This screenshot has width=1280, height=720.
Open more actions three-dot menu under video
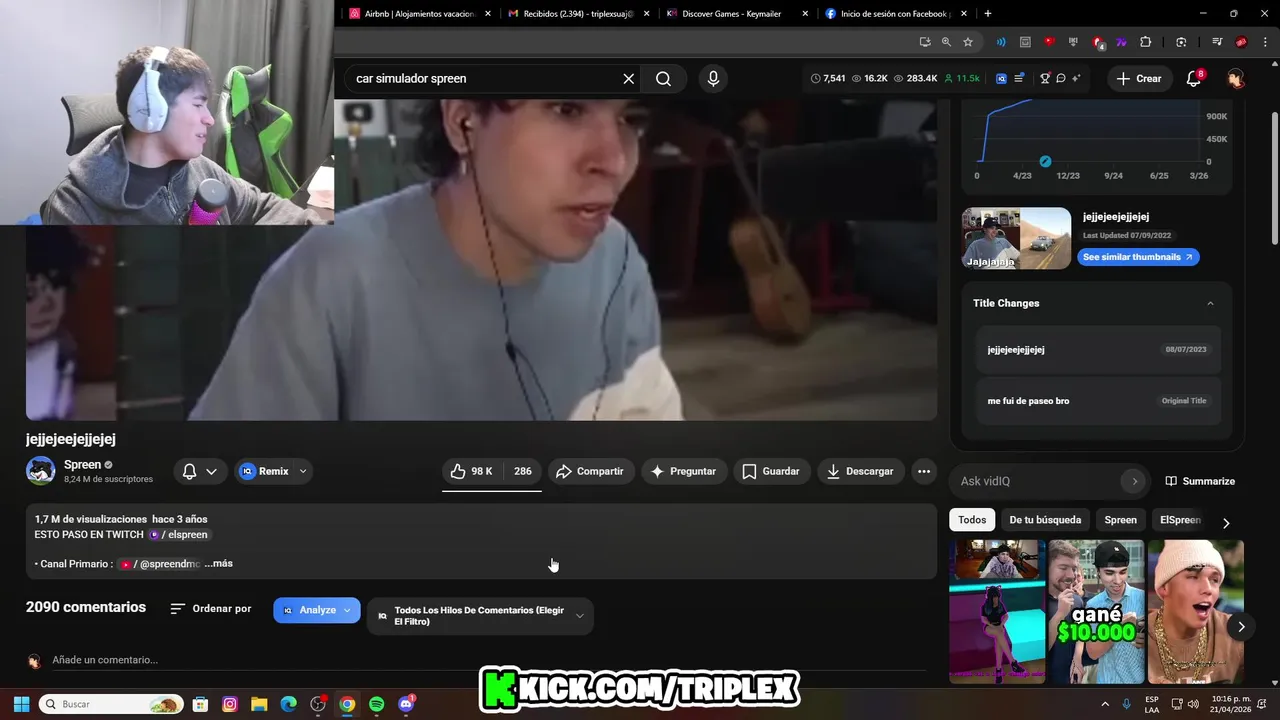coord(924,471)
